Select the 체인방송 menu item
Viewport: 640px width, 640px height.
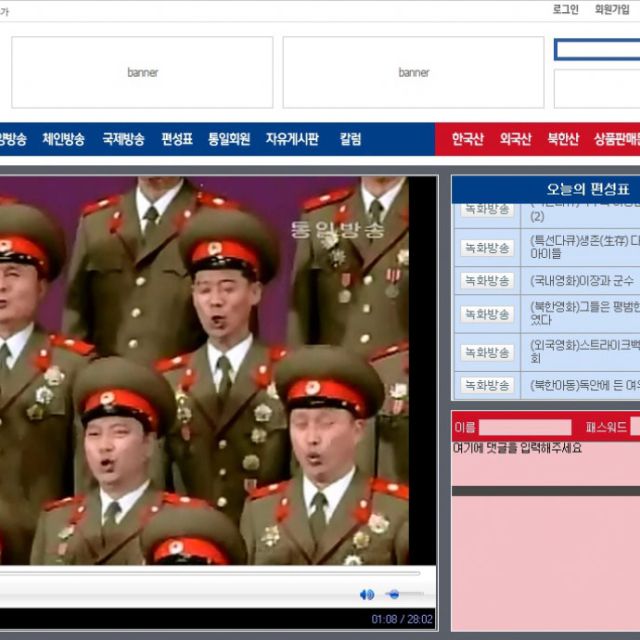click(64, 139)
